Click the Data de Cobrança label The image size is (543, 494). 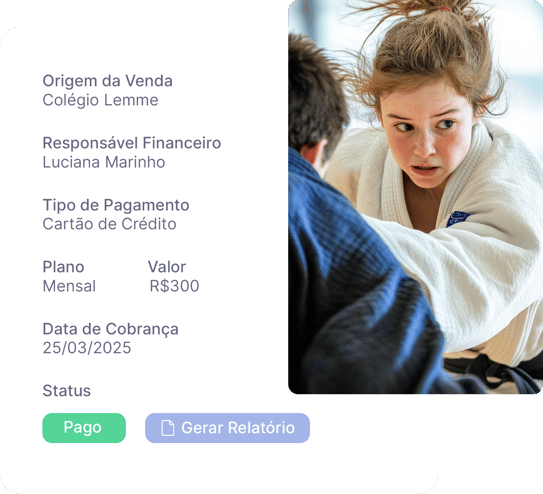[x=110, y=329]
